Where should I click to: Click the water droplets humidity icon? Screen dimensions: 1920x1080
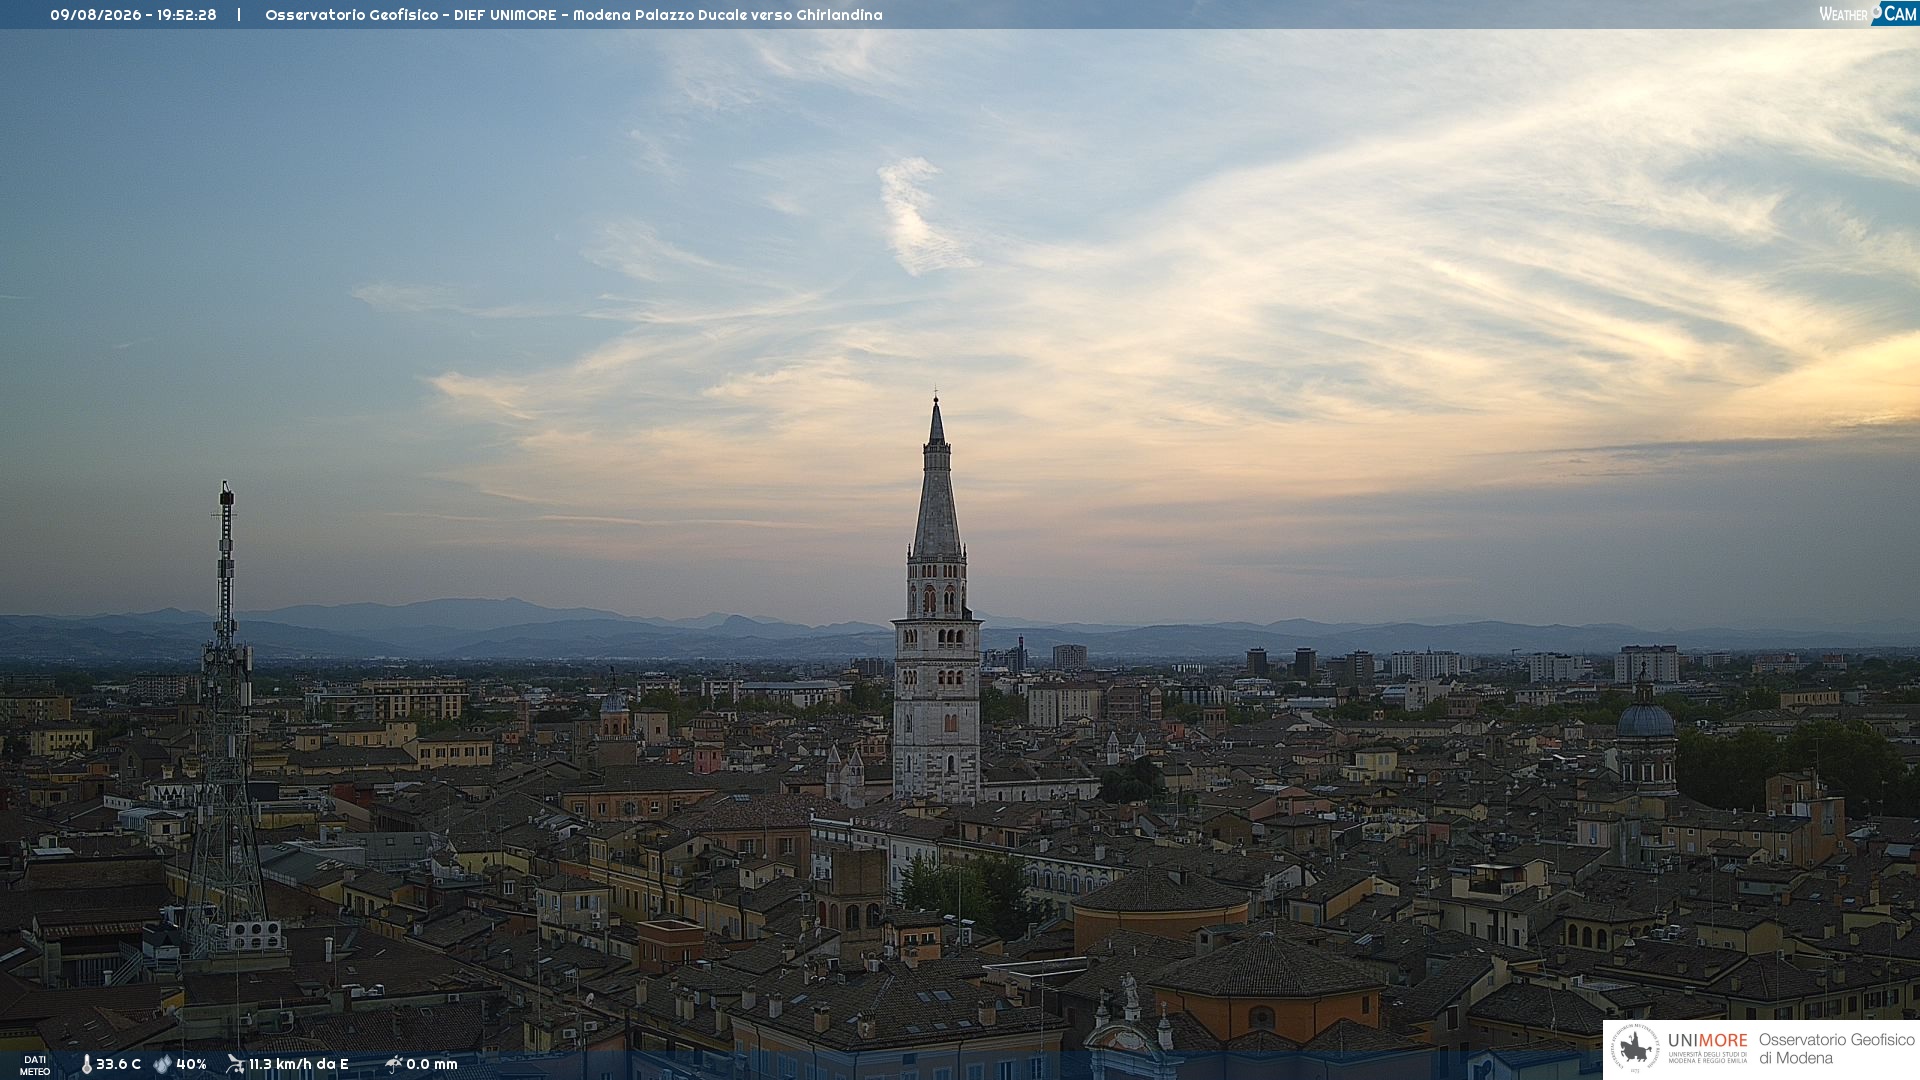click(x=162, y=1064)
